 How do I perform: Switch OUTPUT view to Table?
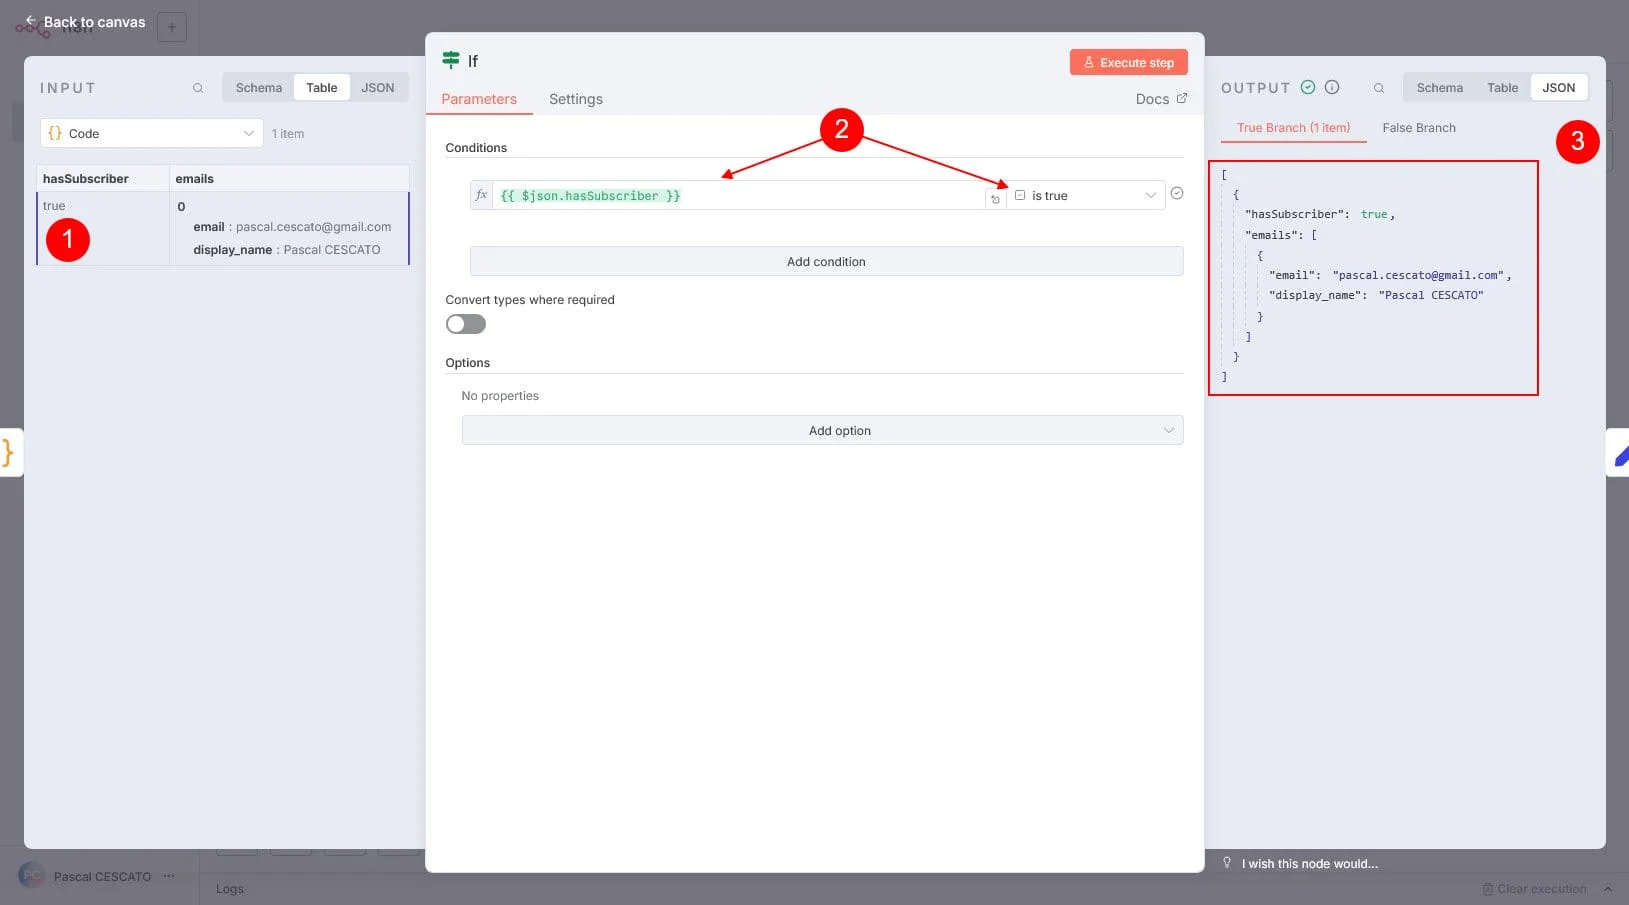coord(1502,88)
